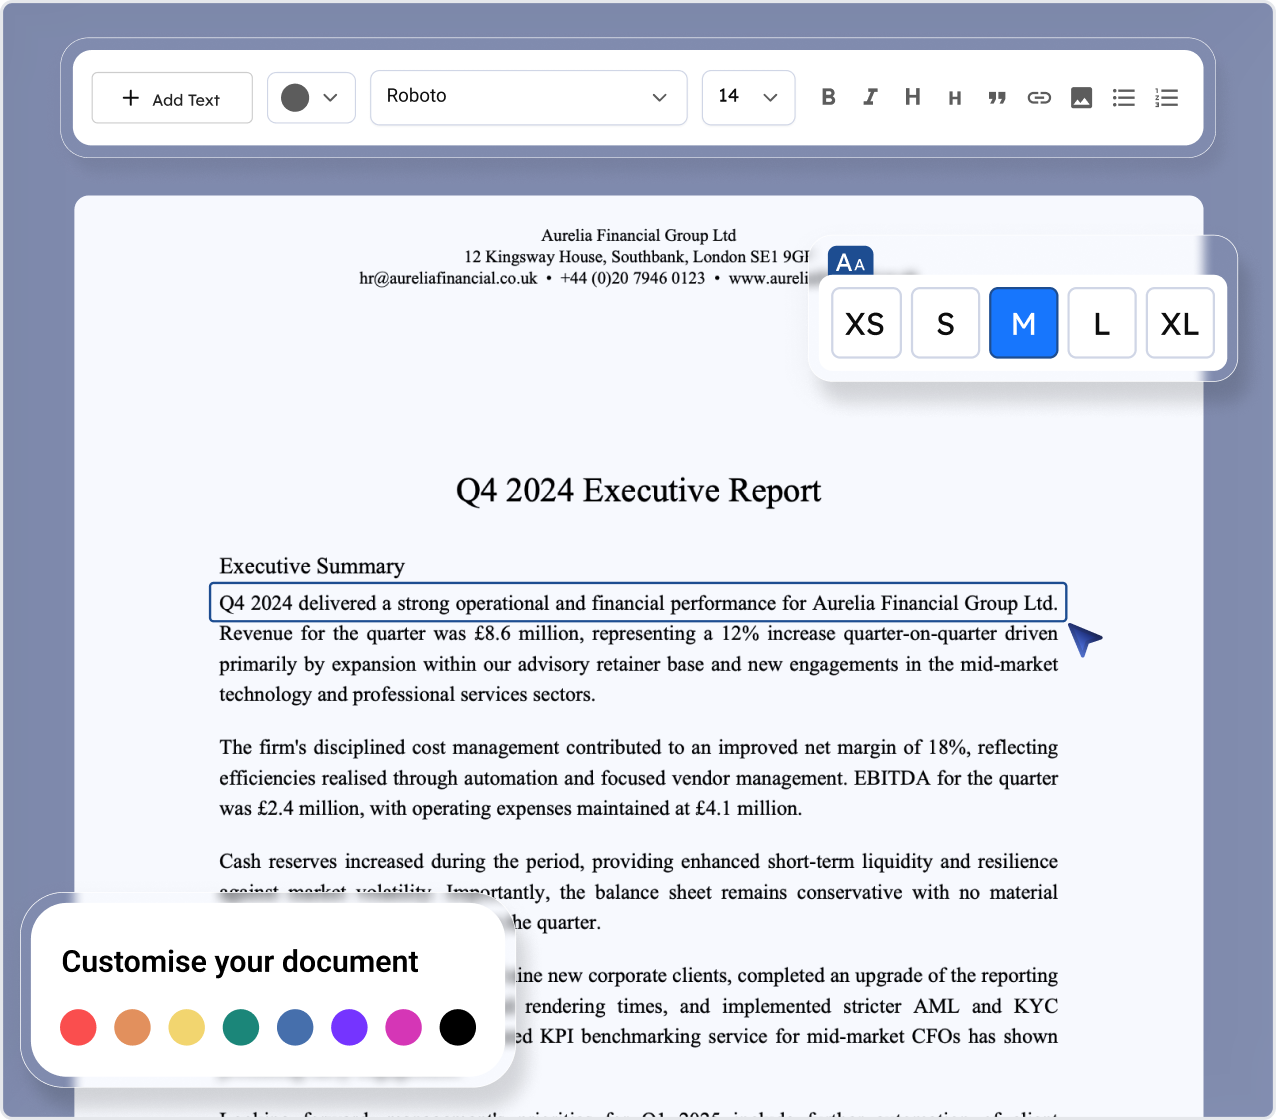Pick the red color swatch
The width and height of the screenshot is (1276, 1120).
(78, 1027)
